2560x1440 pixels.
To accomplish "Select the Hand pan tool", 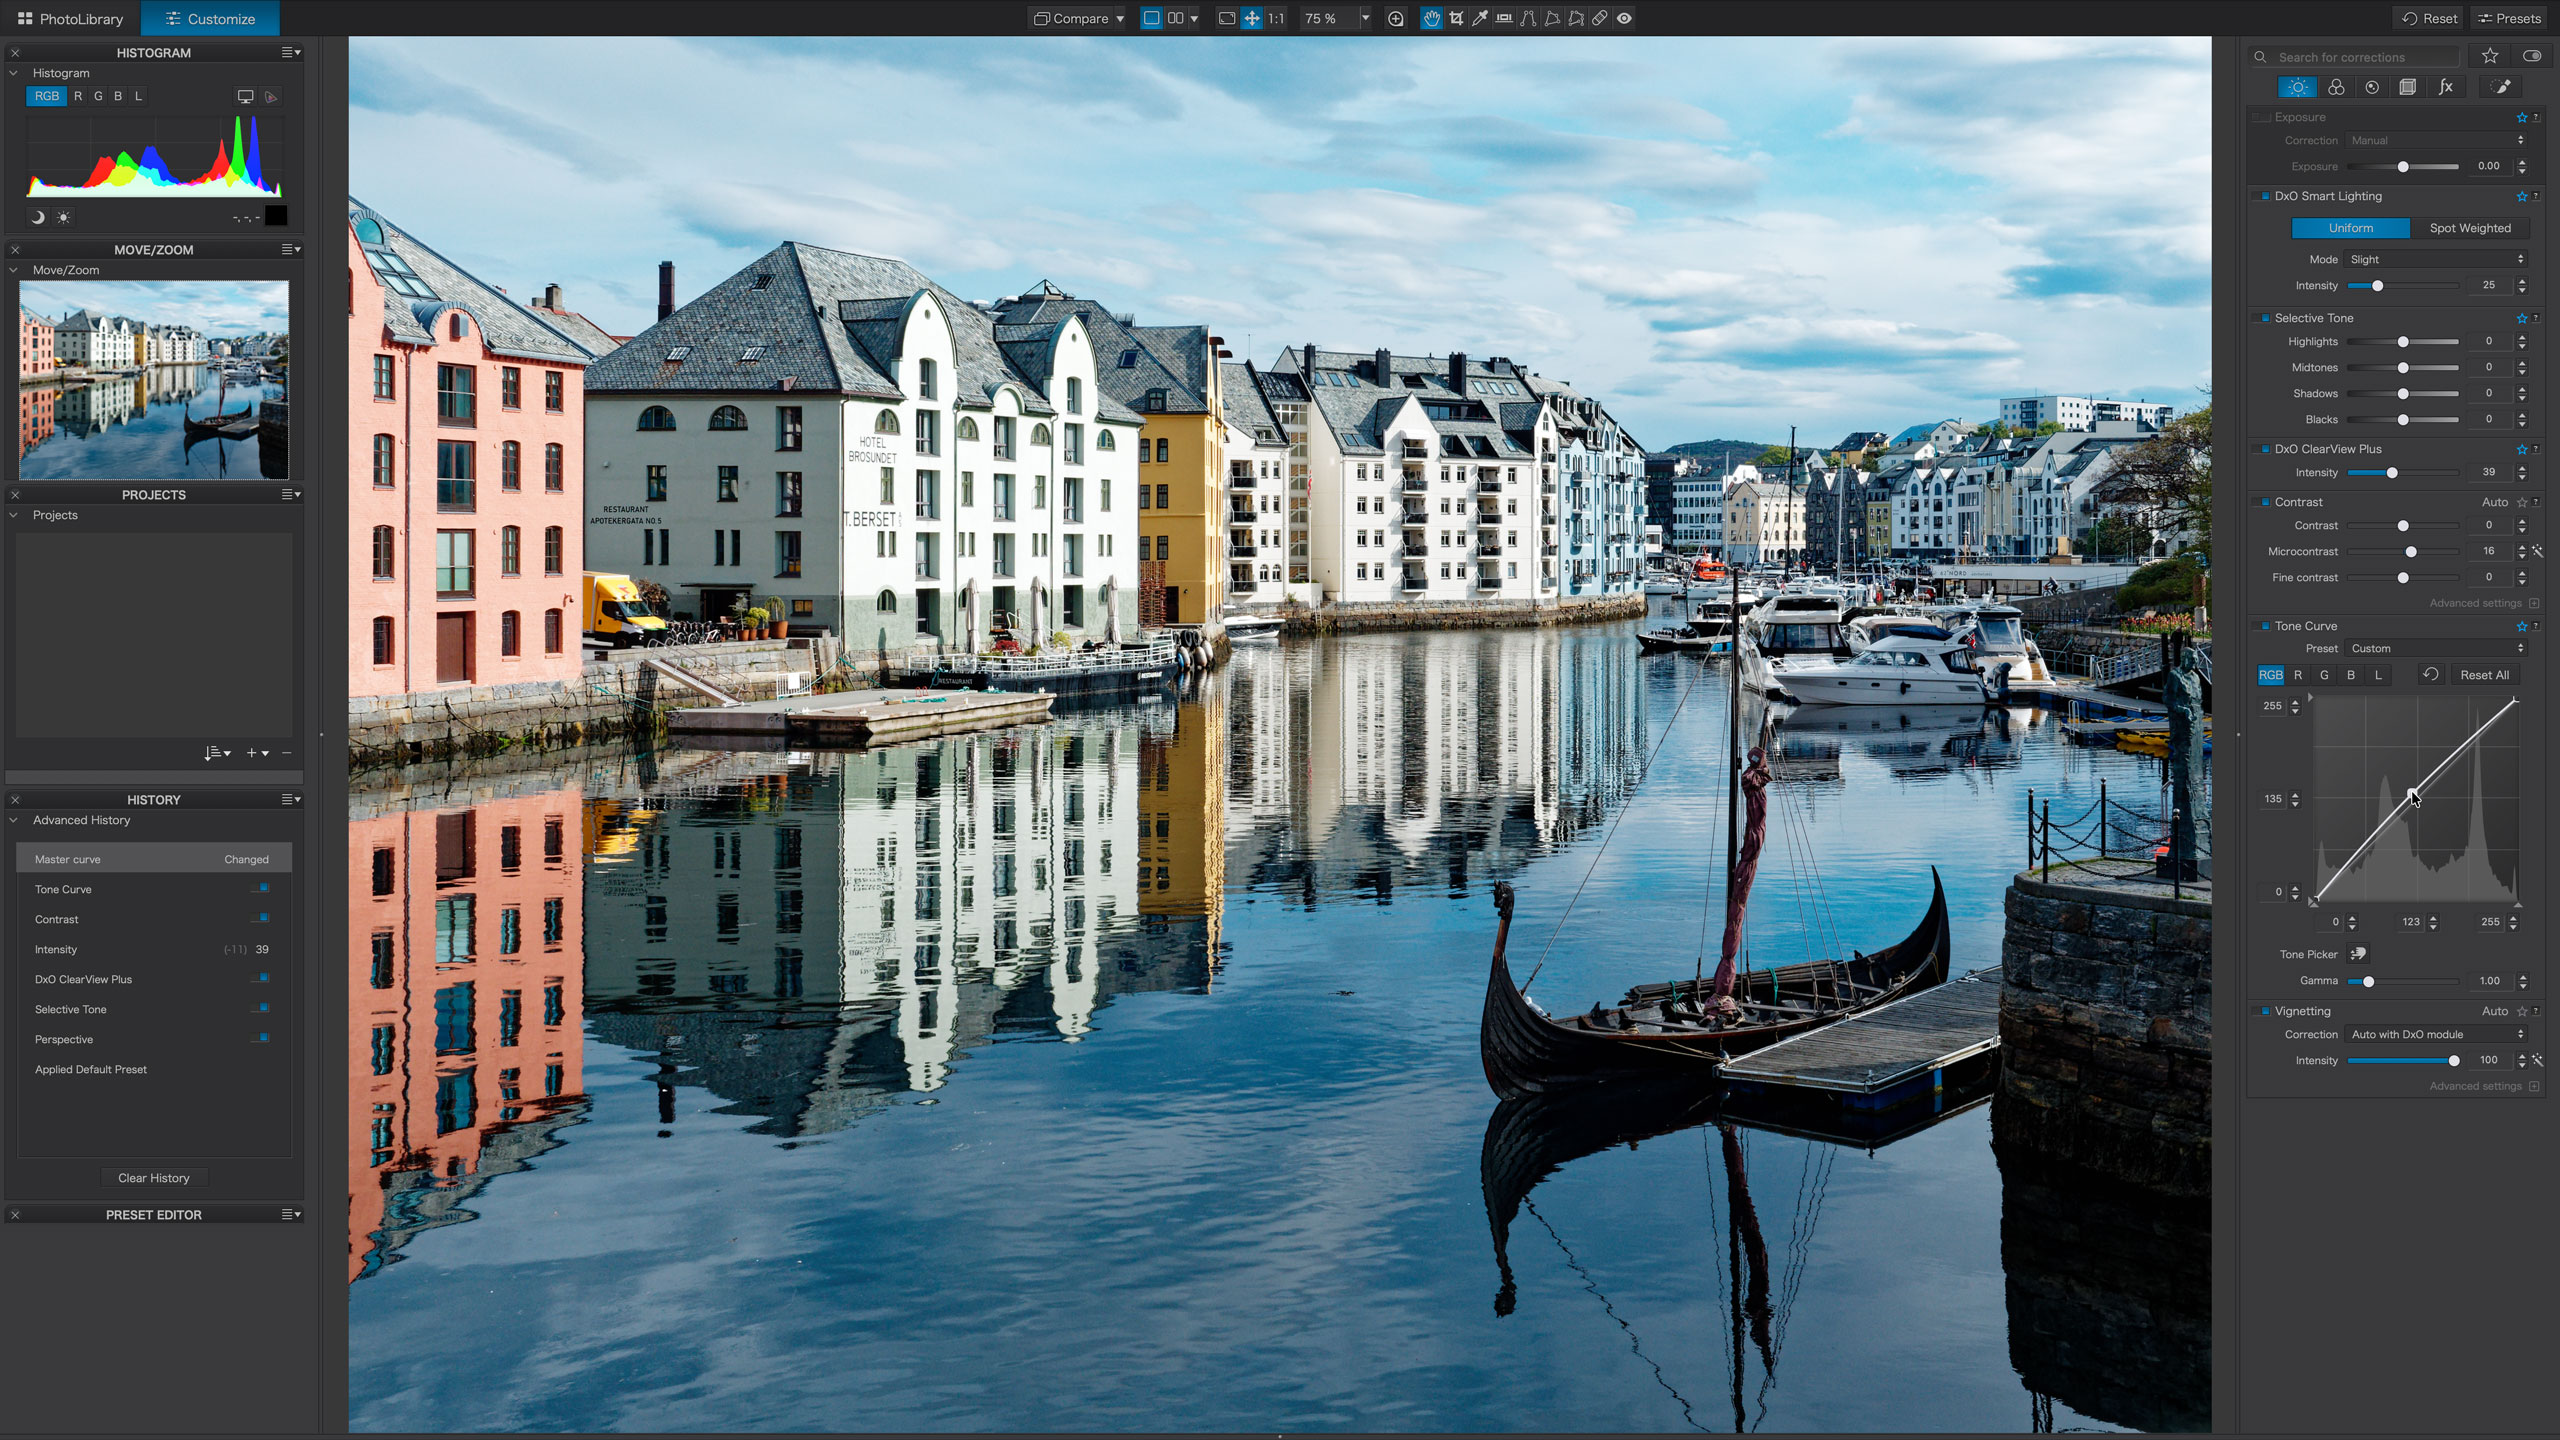I will click(1432, 18).
